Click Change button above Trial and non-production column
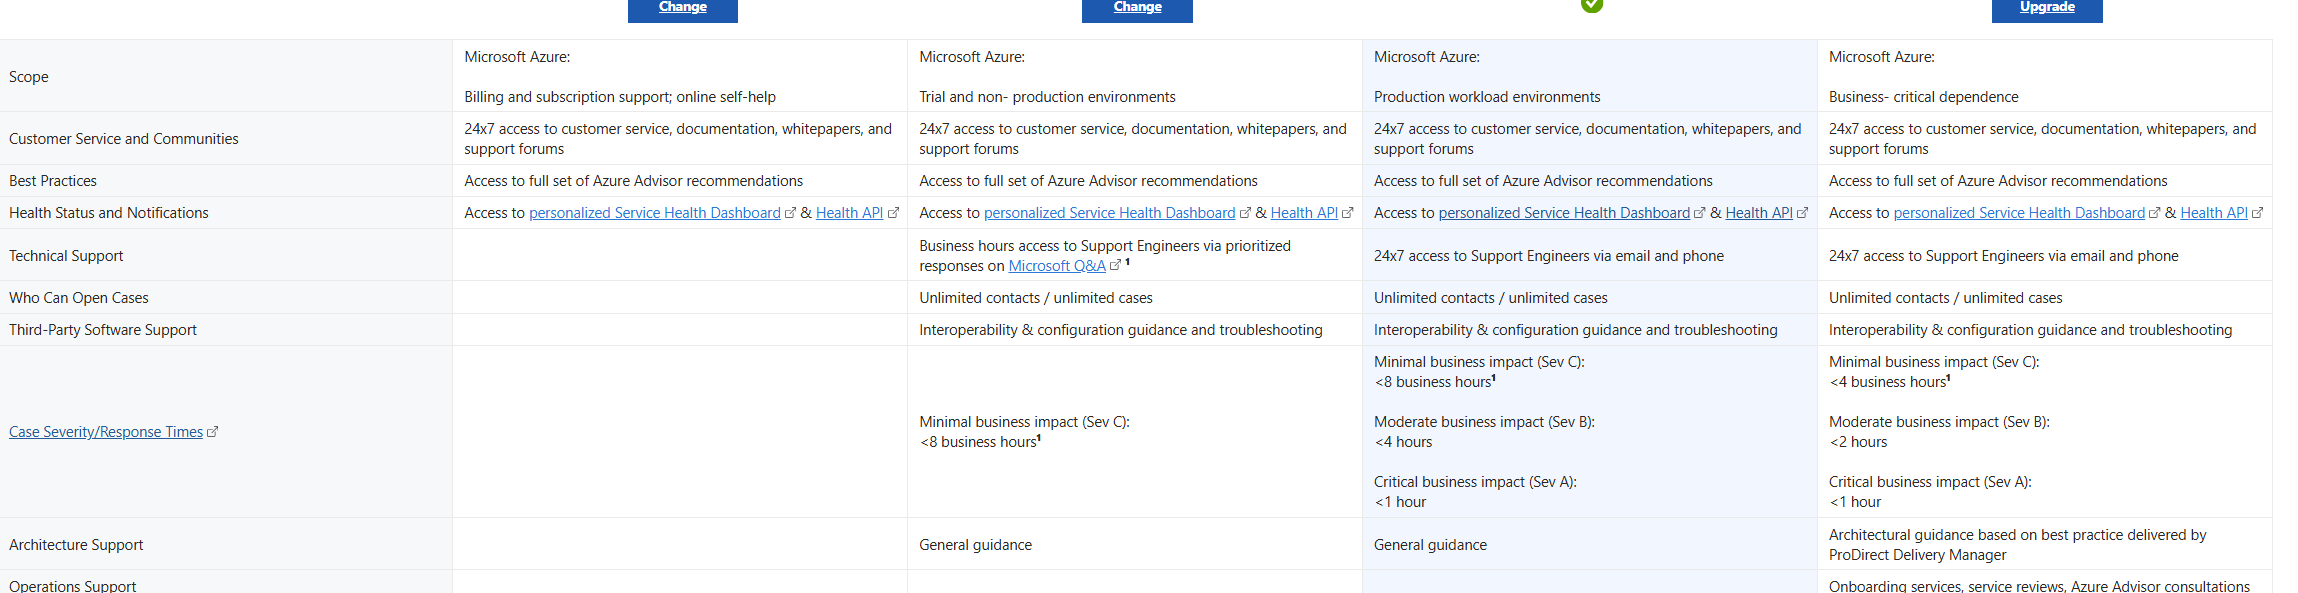2298x593 pixels. (x=1137, y=9)
